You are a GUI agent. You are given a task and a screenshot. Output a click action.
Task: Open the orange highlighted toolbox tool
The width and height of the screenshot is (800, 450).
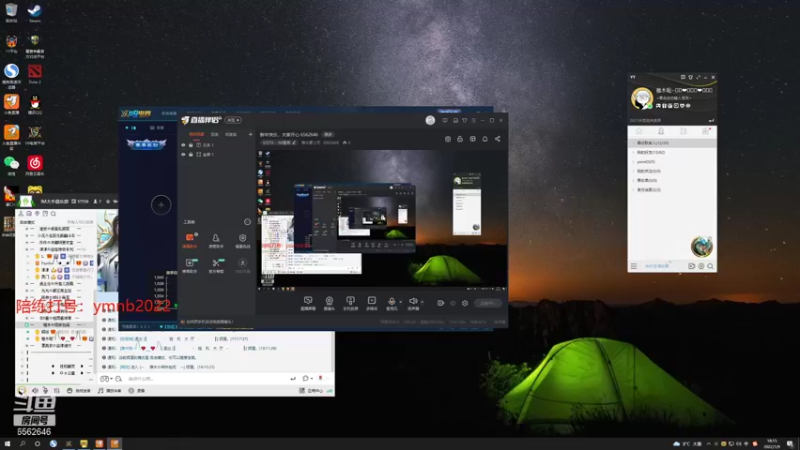pos(190,240)
